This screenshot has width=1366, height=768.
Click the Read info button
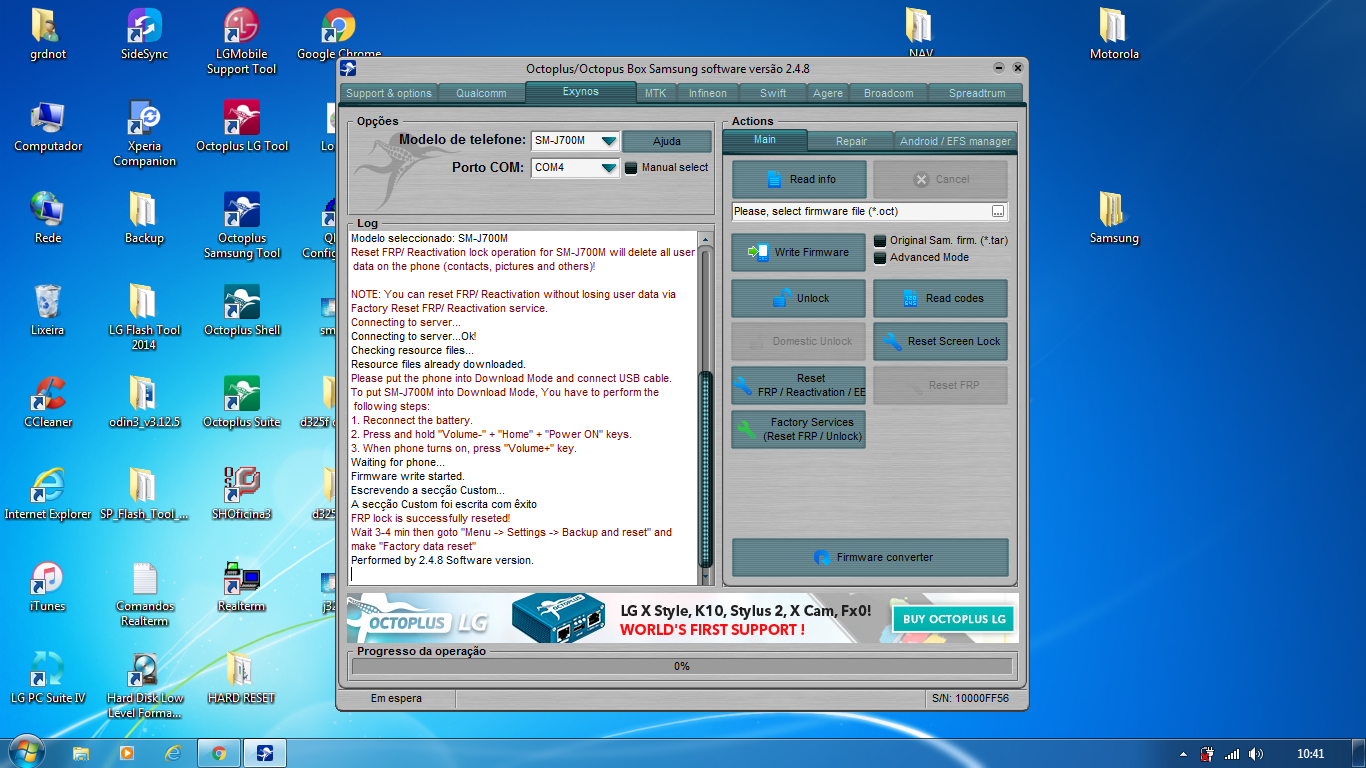point(799,180)
